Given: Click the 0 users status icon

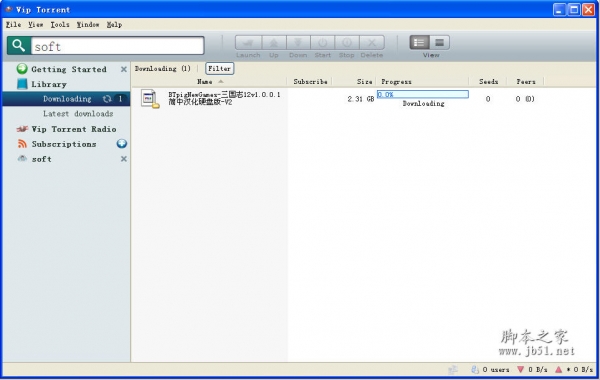Looking at the screenshot, I should 475,369.
